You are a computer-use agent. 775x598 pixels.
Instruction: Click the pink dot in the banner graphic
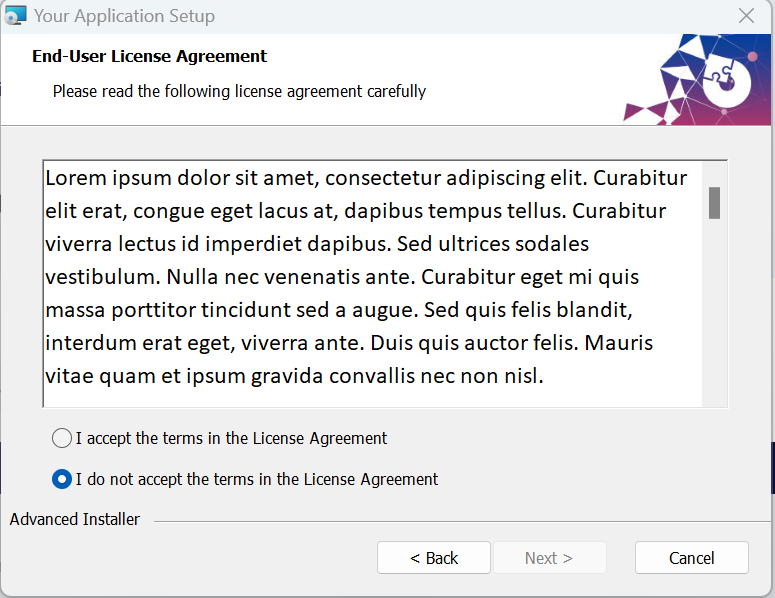click(x=752, y=56)
